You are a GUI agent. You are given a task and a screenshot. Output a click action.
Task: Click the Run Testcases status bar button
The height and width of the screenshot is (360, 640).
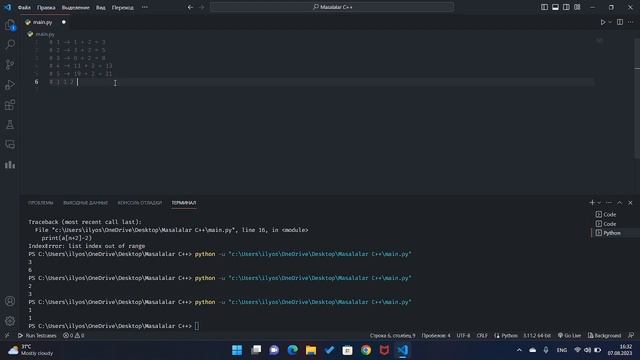pyautogui.click(x=37, y=336)
